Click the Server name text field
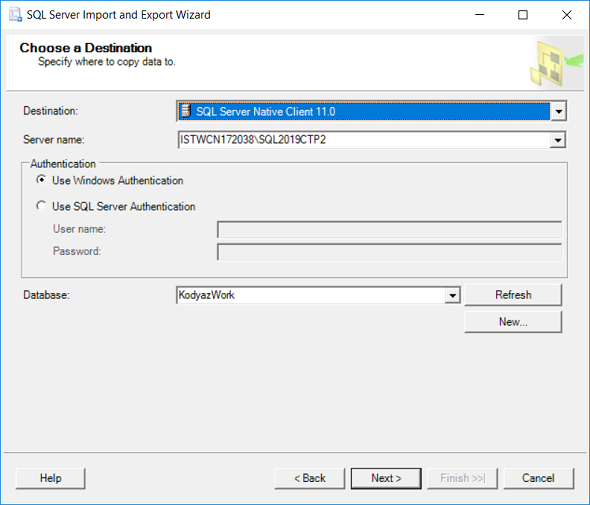 coord(364,140)
